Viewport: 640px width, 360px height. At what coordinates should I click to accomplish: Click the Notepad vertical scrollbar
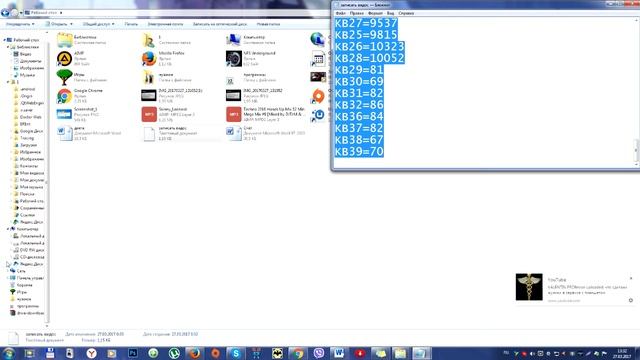click(x=636, y=92)
